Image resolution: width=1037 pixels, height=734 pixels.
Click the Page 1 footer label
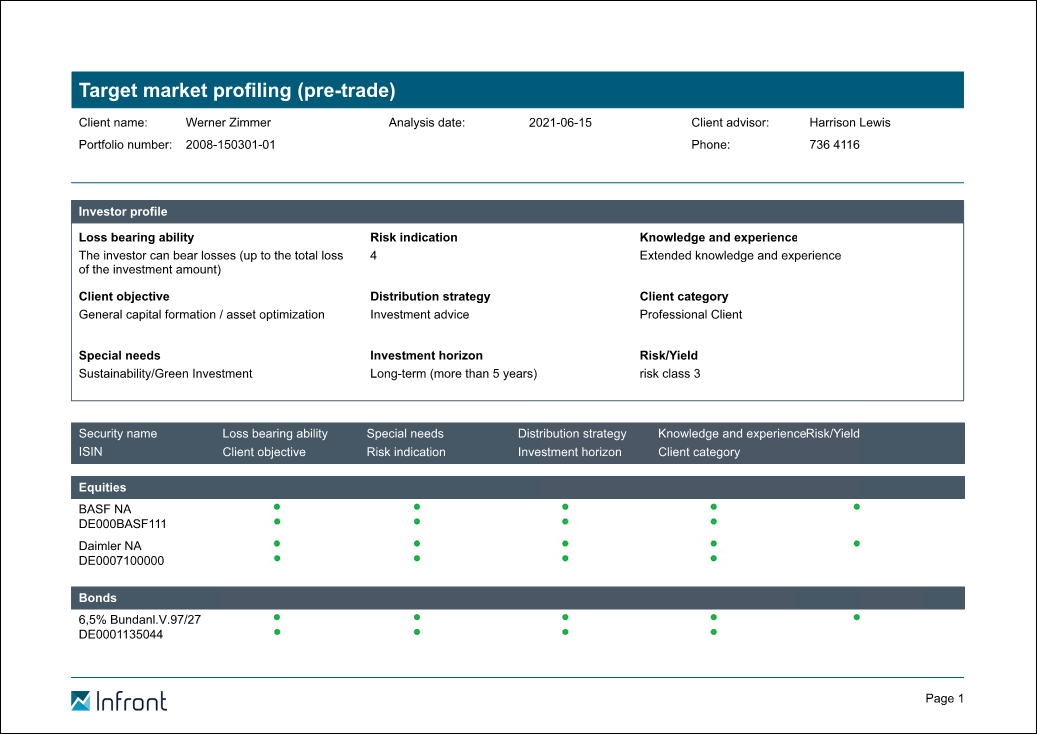[x=944, y=699]
